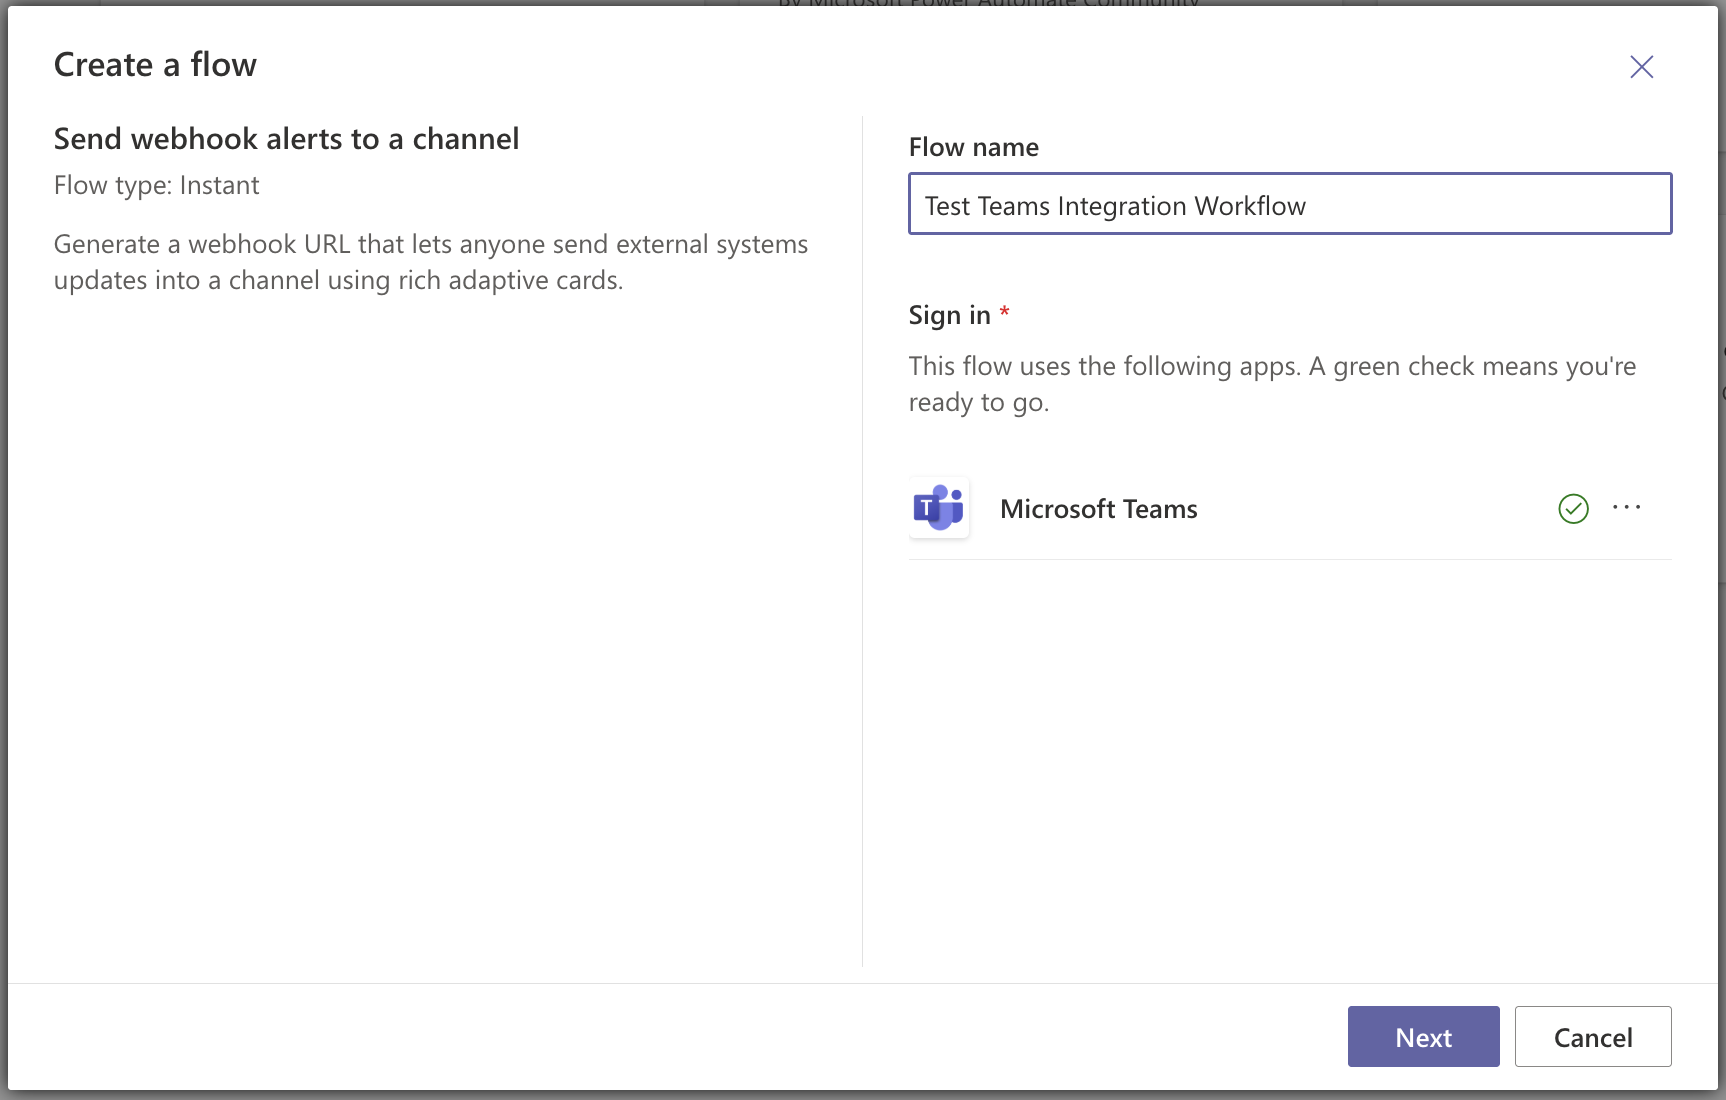Select the Test Teams Integration Workflow name field
The width and height of the screenshot is (1726, 1100).
1289,204
